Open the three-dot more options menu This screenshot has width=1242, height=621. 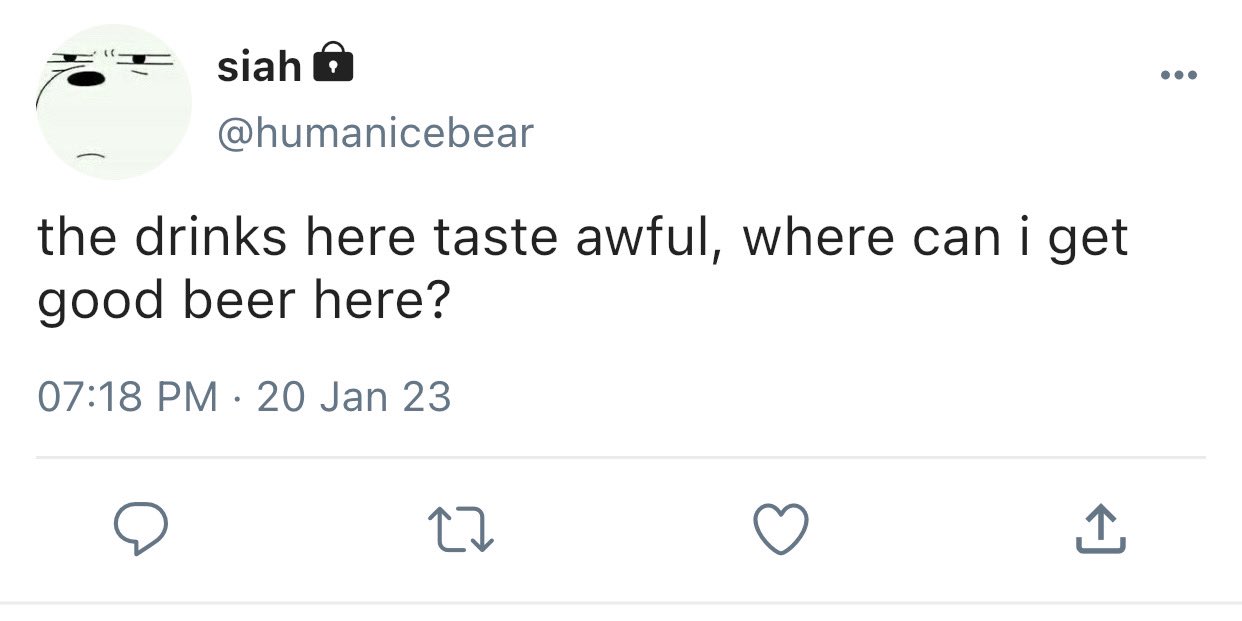1180,75
